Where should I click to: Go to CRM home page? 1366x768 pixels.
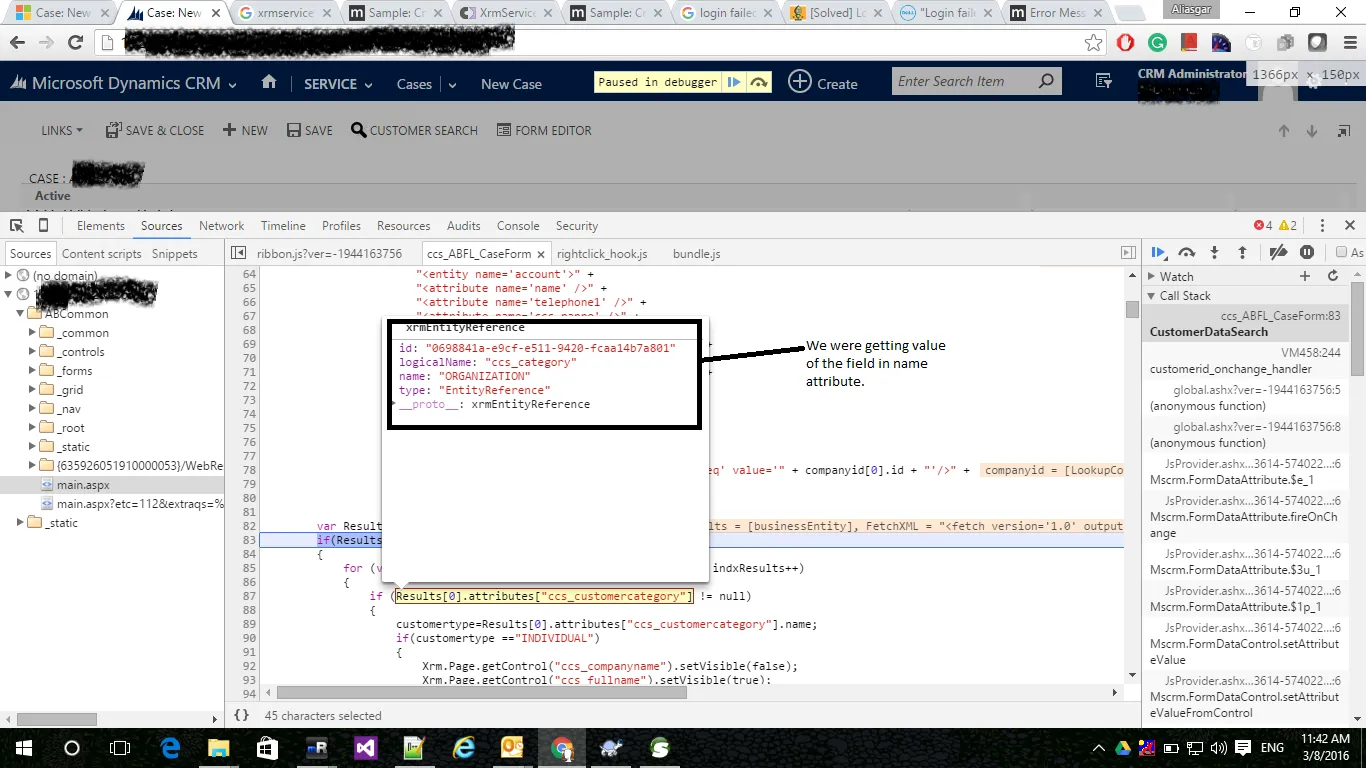point(269,83)
